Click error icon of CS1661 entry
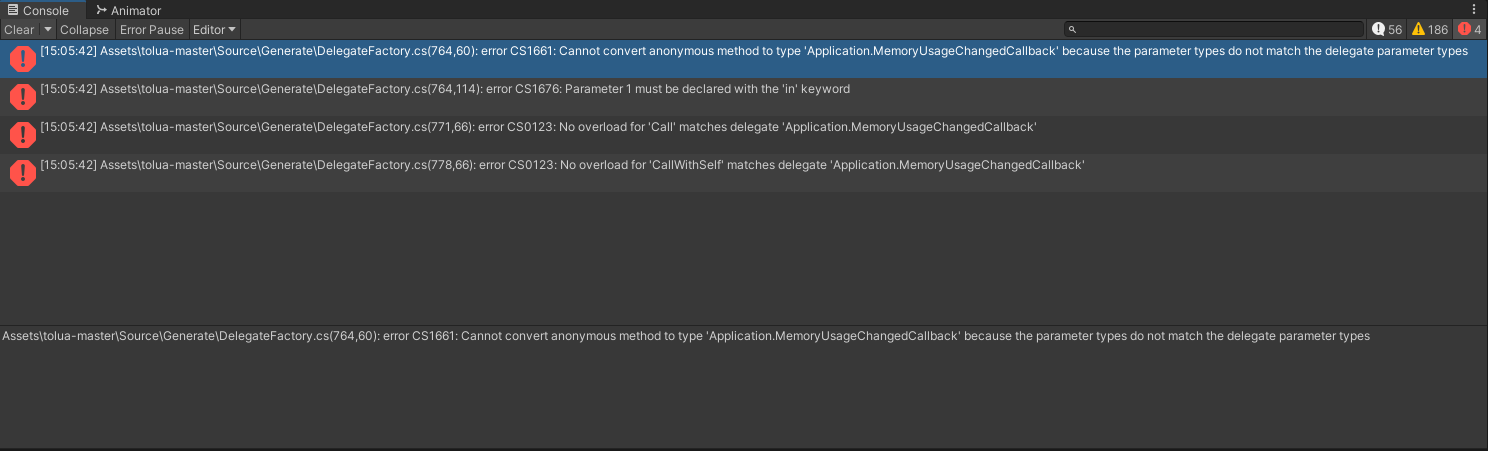1488x451 pixels. click(x=22, y=59)
